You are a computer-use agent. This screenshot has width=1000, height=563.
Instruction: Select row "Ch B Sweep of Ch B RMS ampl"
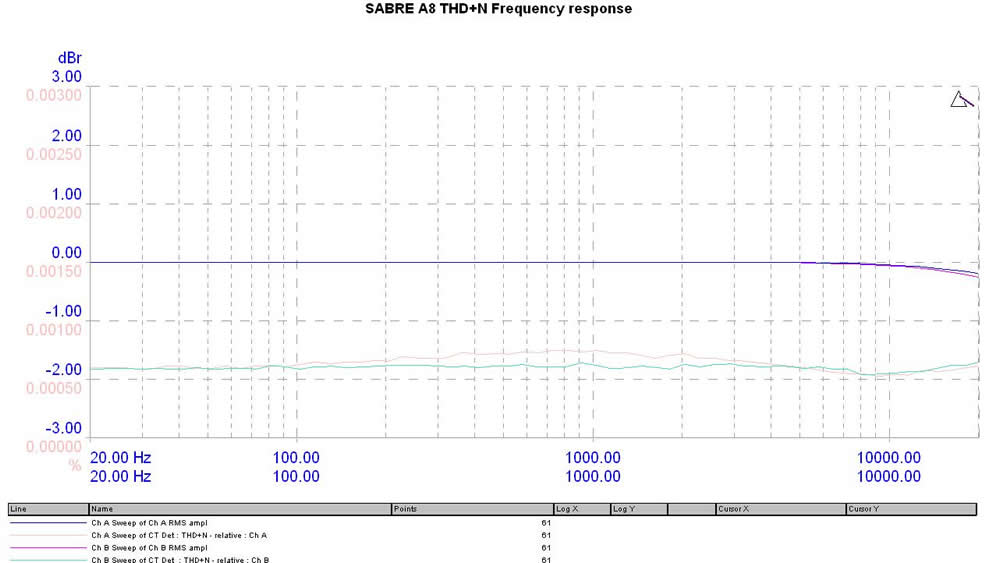point(492,548)
